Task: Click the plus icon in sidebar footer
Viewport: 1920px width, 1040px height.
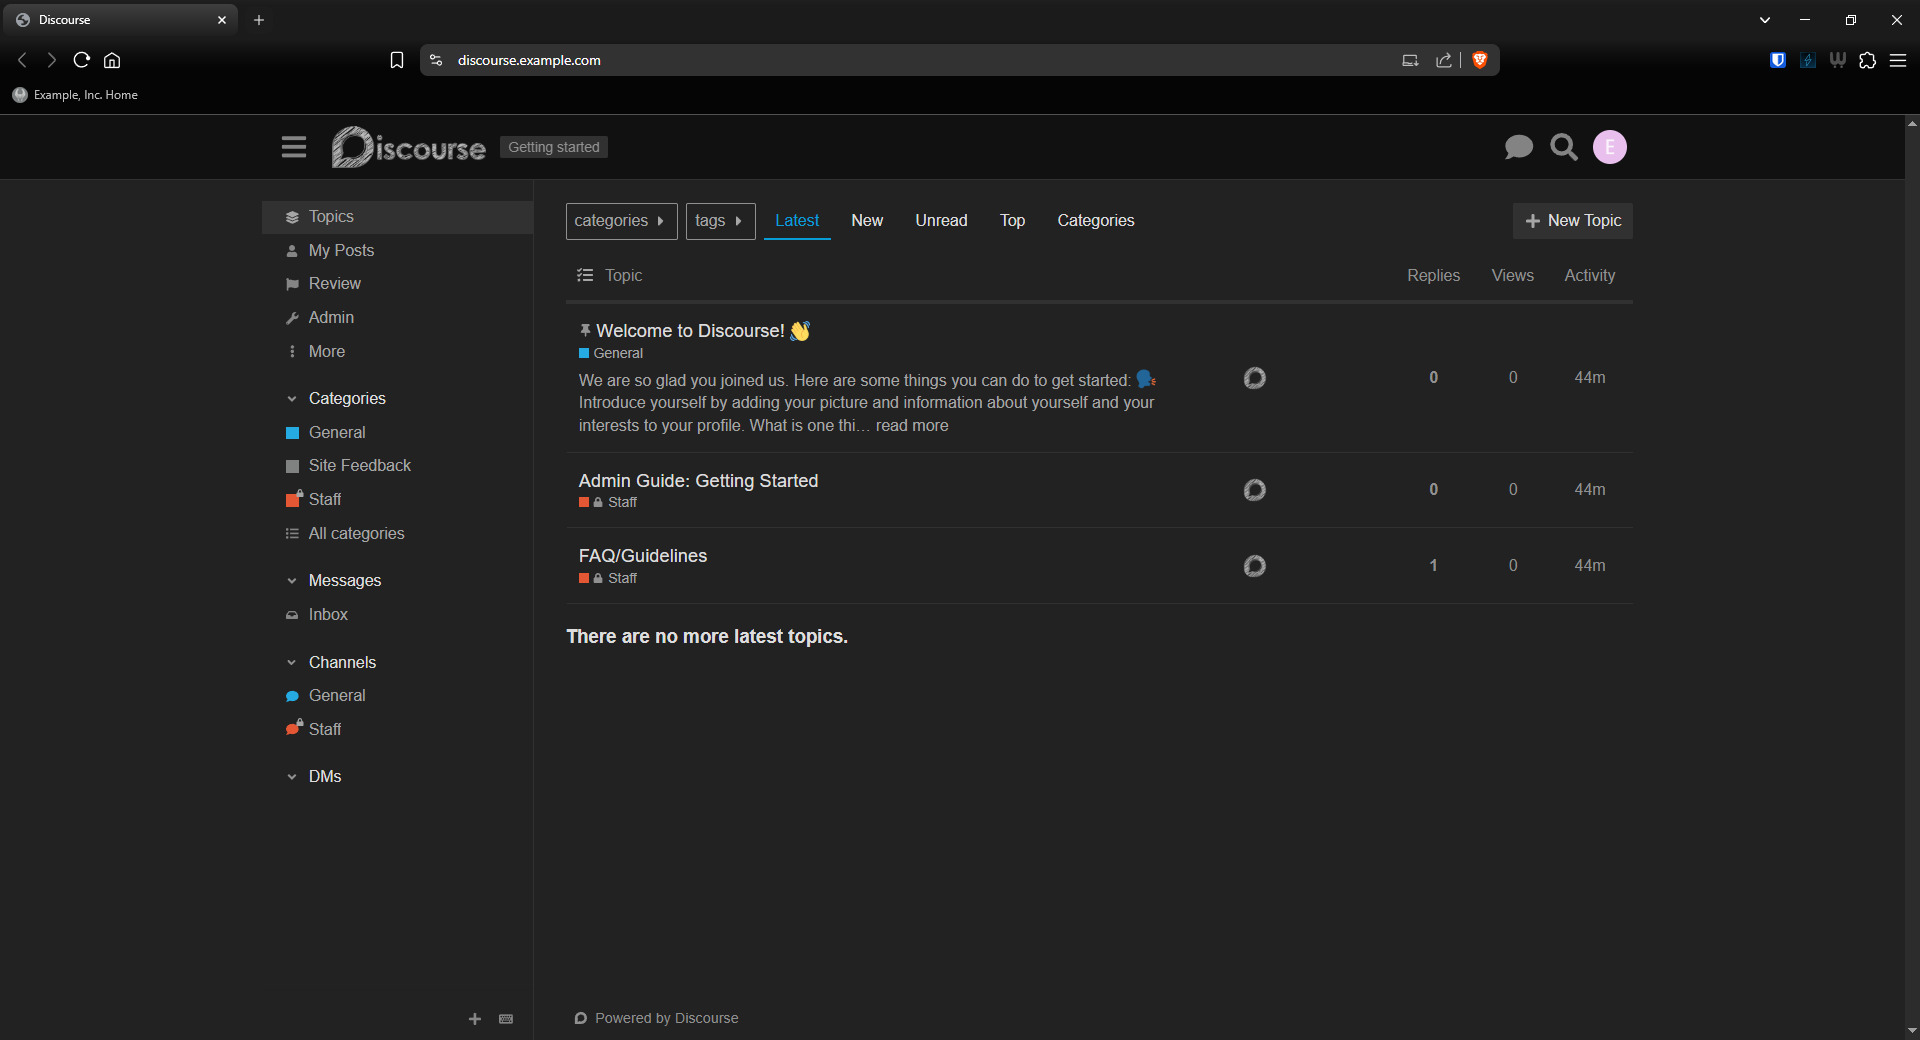Action: click(x=475, y=1019)
